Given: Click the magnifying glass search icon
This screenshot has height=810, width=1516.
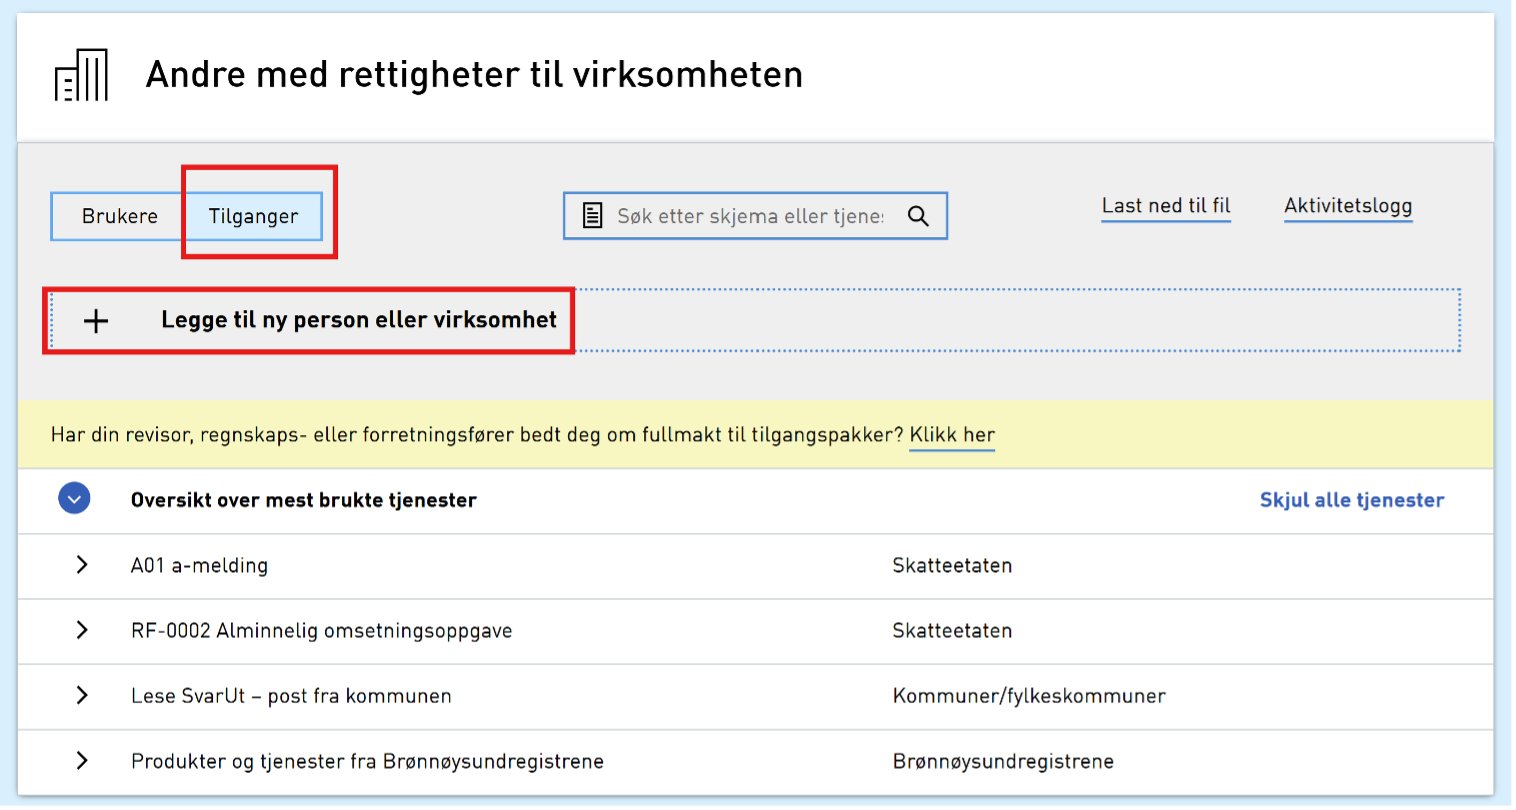Looking at the screenshot, I should pos(917,215).
